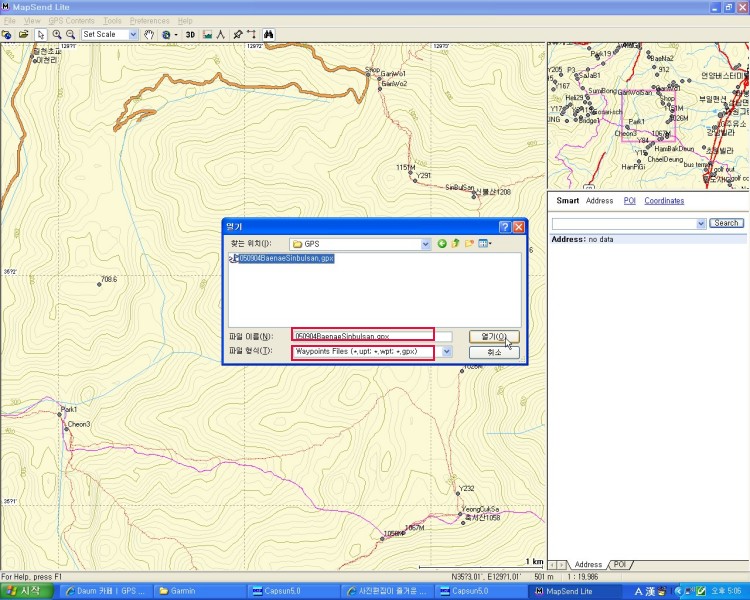Select the Address search mode
Viewport: 750px width, 600px height.
(x=599, y=200)
